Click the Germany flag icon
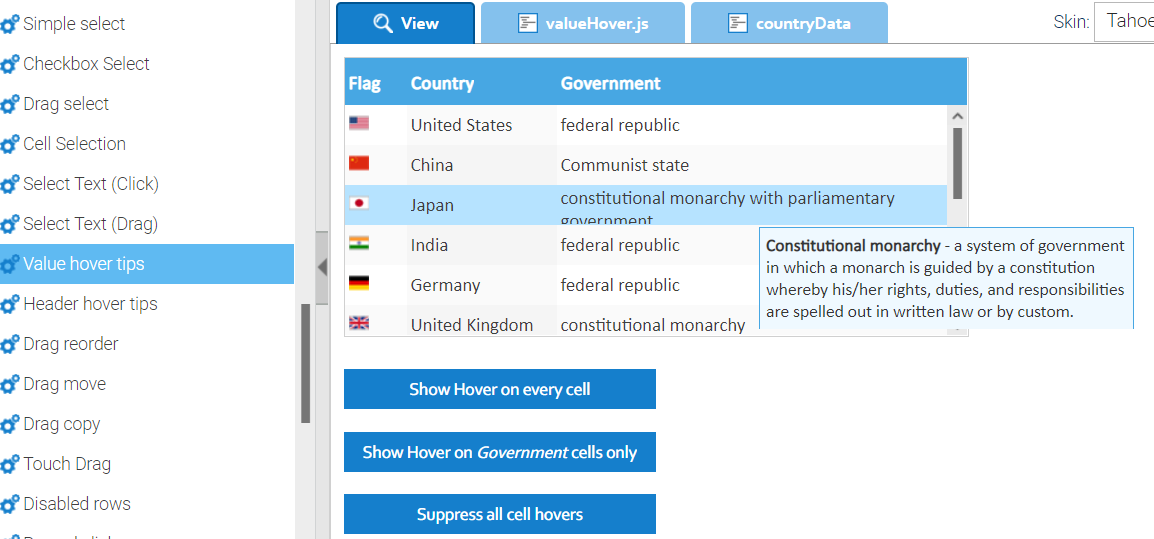Image resolution: width=1154 pixels, height=539 pixels. pyautogui.click(x=358, y=283)
